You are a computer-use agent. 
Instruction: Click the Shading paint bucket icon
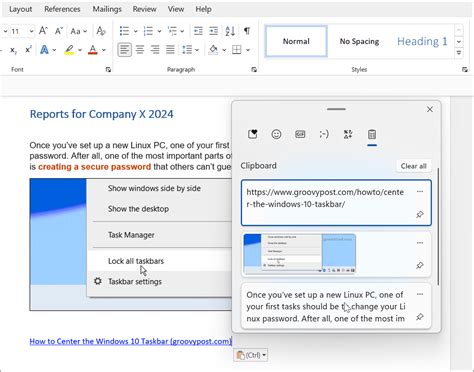point(213,50)
